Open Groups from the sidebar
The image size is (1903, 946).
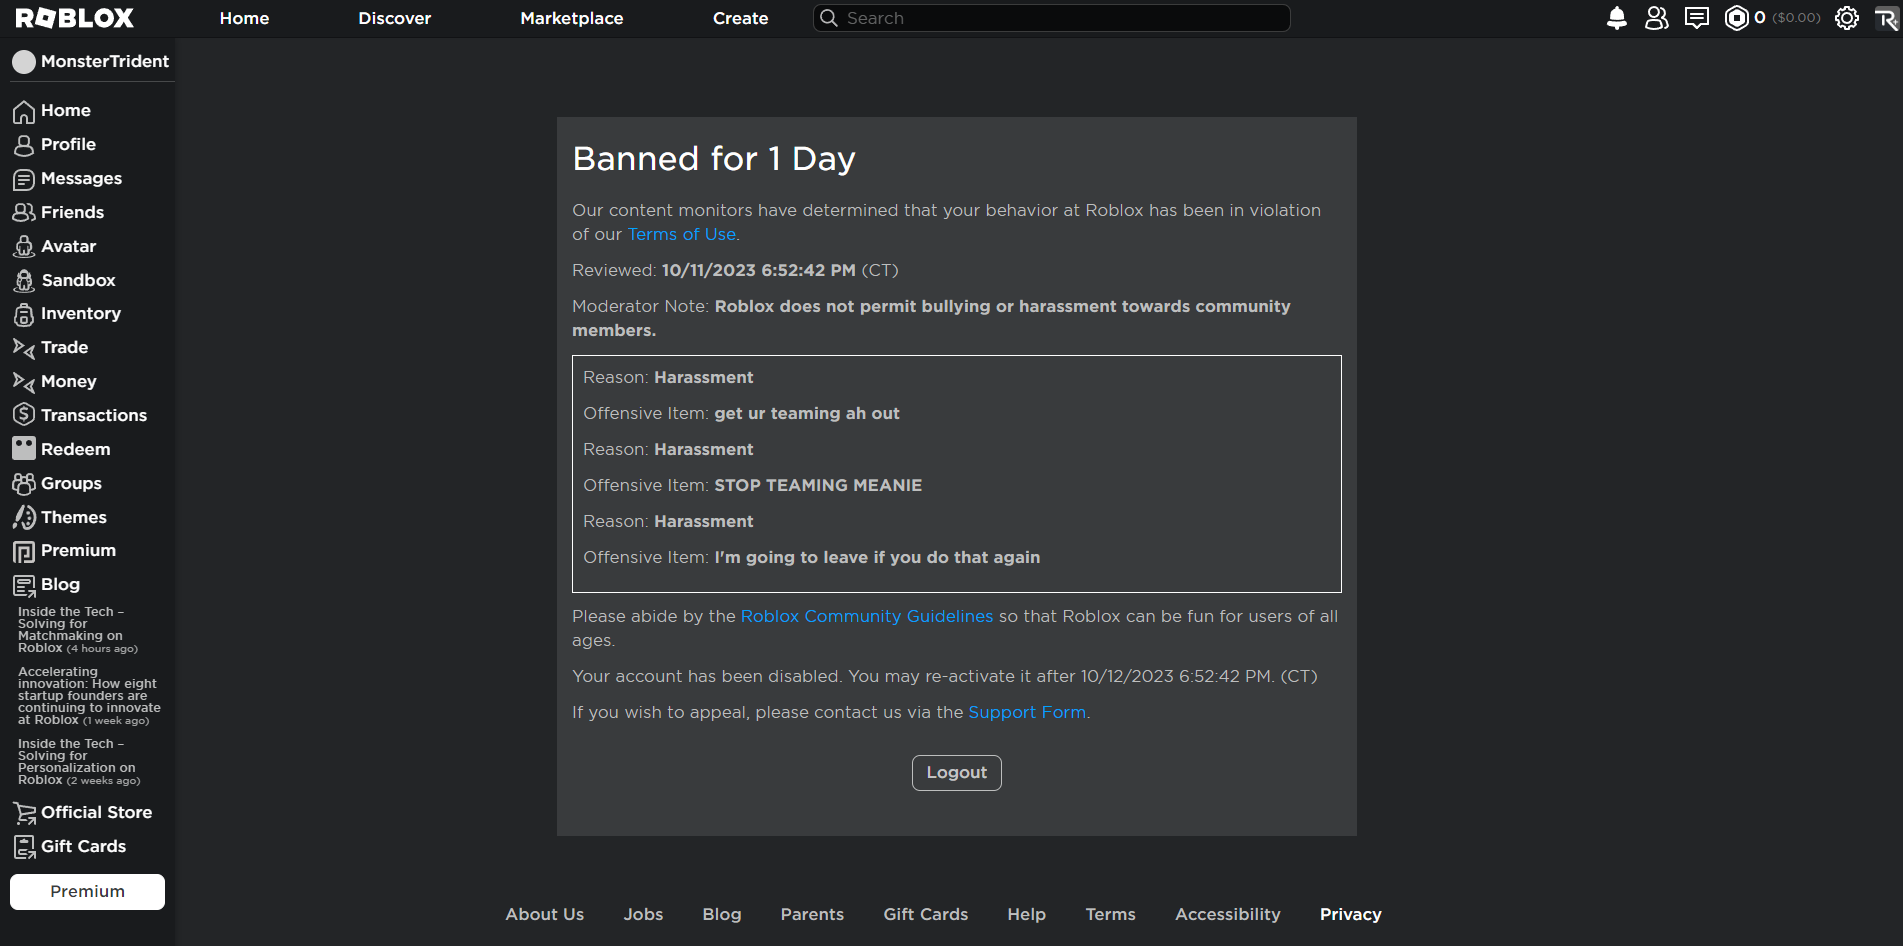[x=70, y=483]
